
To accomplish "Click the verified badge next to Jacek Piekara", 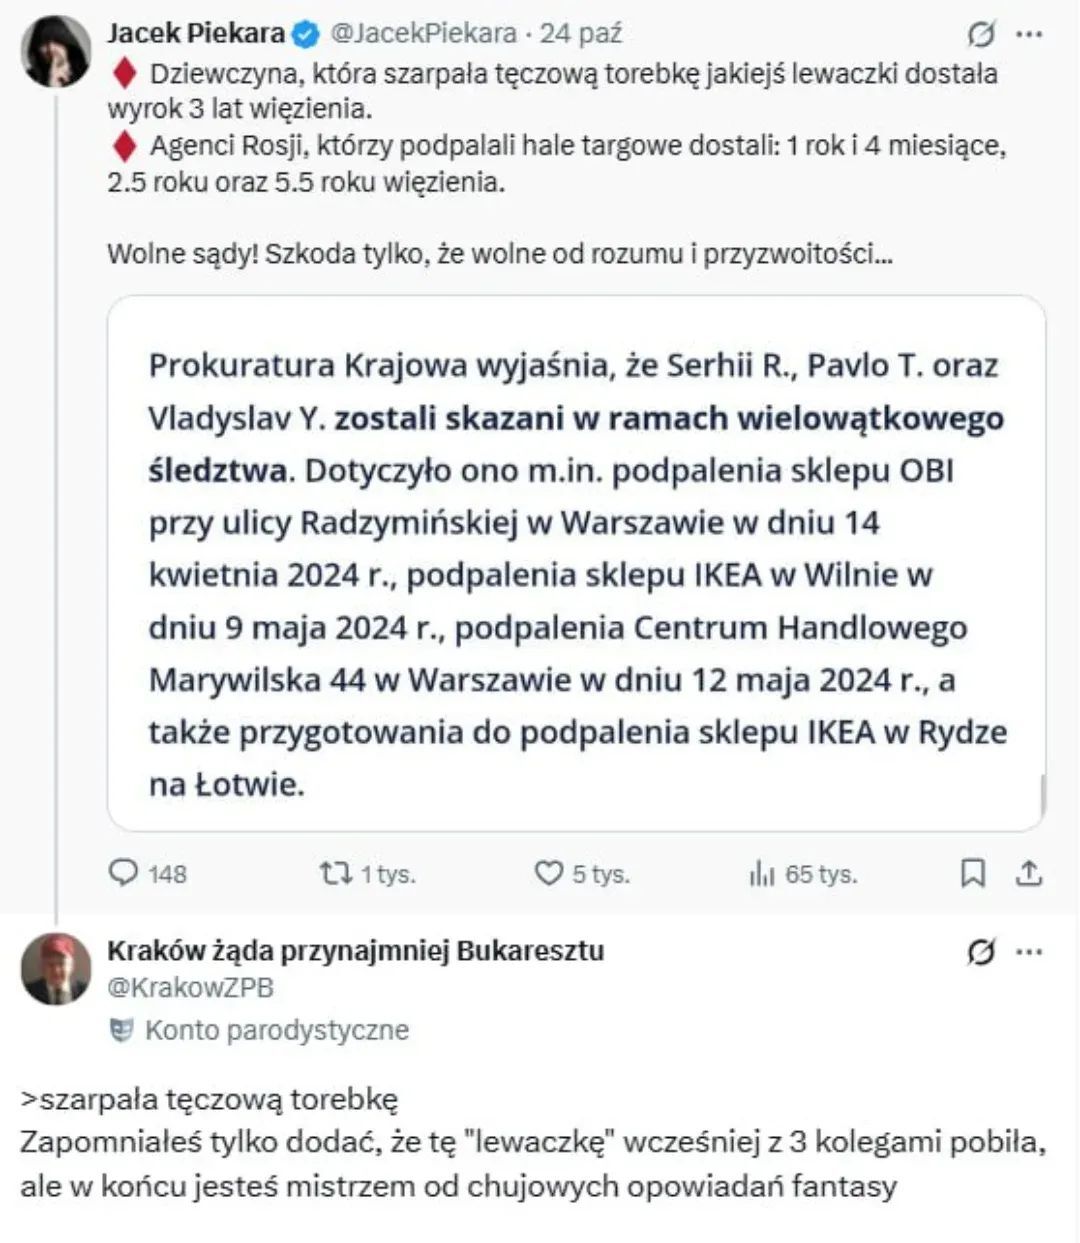I will 305,35.
